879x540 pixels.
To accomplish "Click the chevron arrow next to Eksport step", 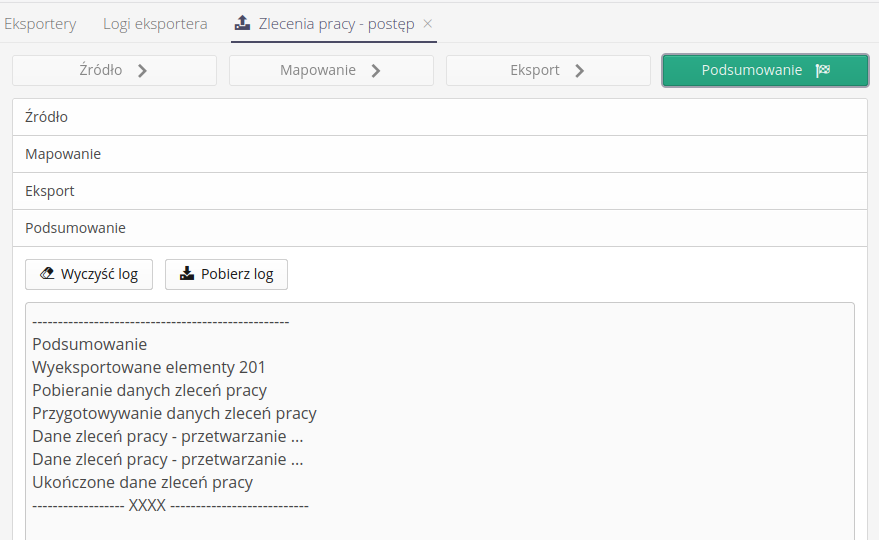I will 580,70.
